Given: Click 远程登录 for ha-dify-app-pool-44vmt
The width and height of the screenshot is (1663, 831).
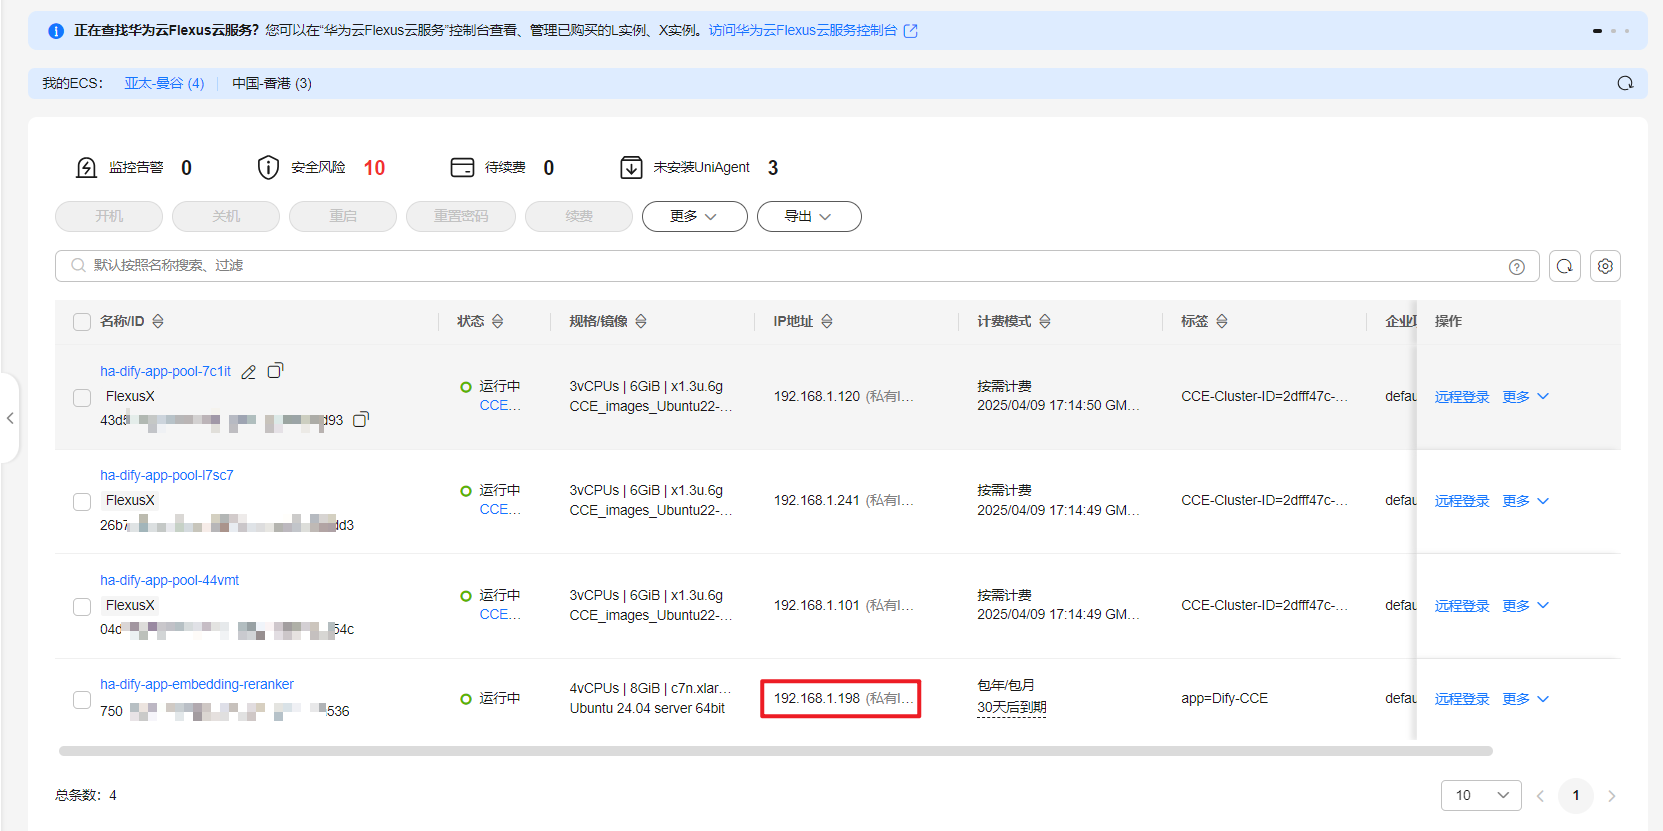Looking at the screenshot, I should (1461, 606).
